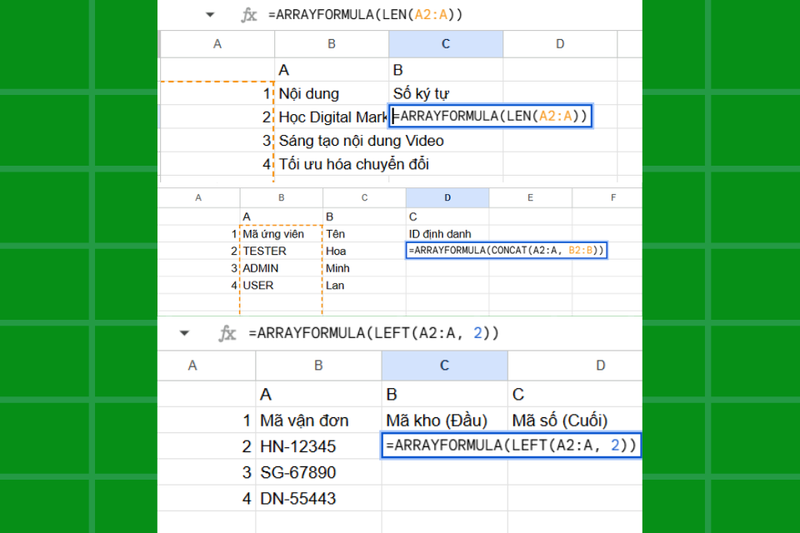Viewport: 800px width, 533px height.
Task: Select highlighted column C header in bottom sheet
Action: [444, 365]
